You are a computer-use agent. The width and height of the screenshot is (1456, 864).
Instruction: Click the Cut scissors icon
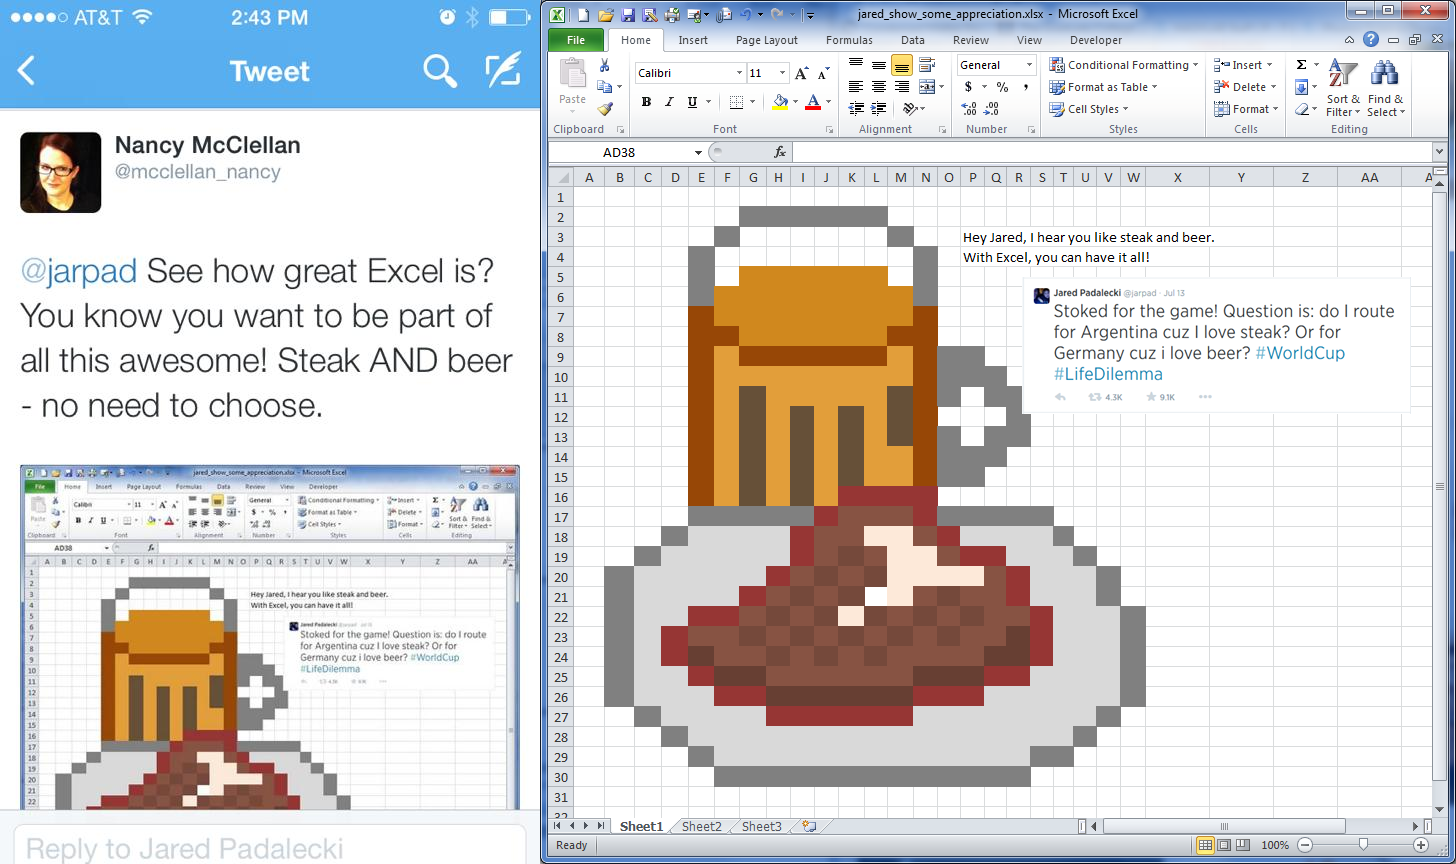[604, 65]
